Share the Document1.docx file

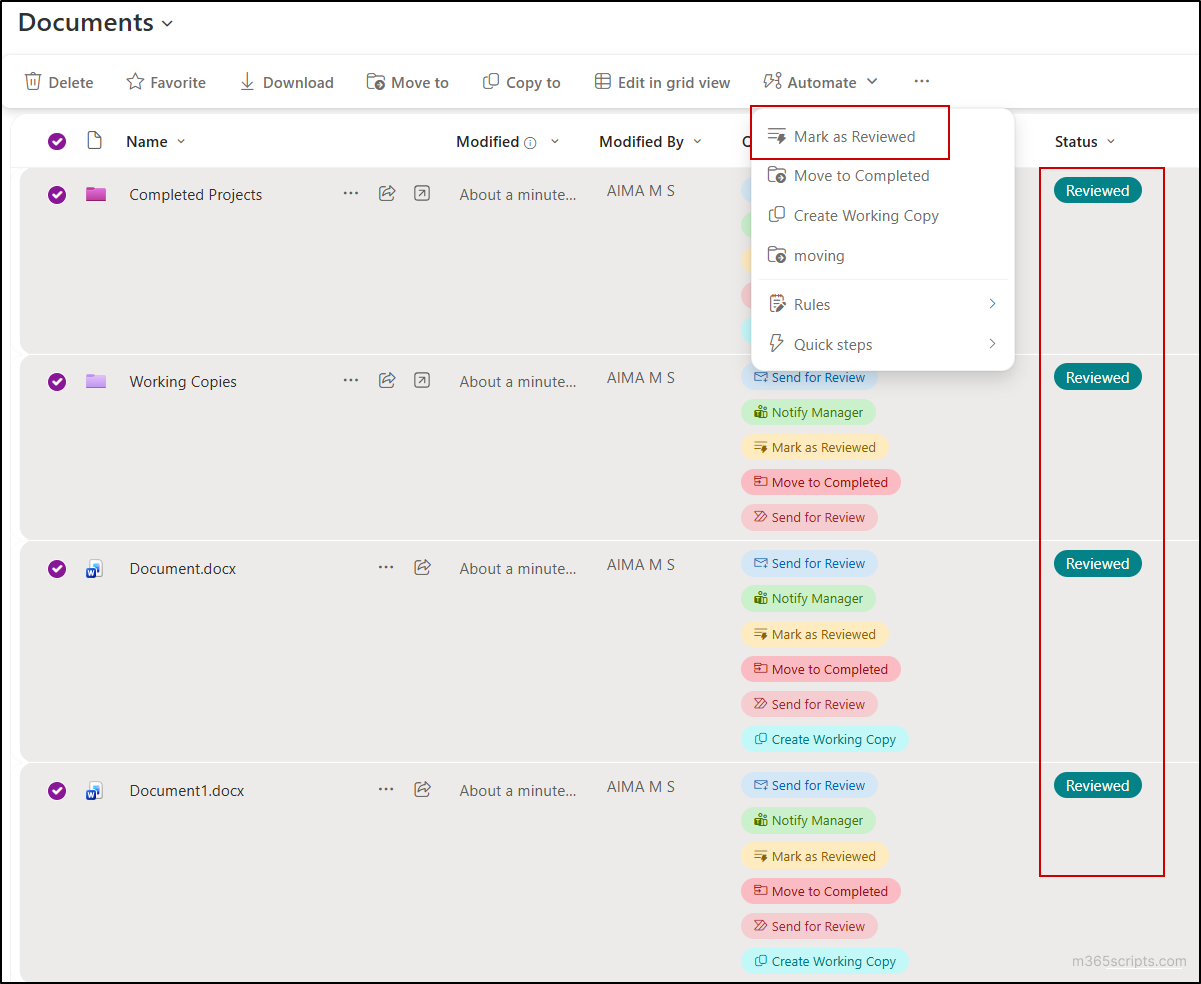point(422,789)
